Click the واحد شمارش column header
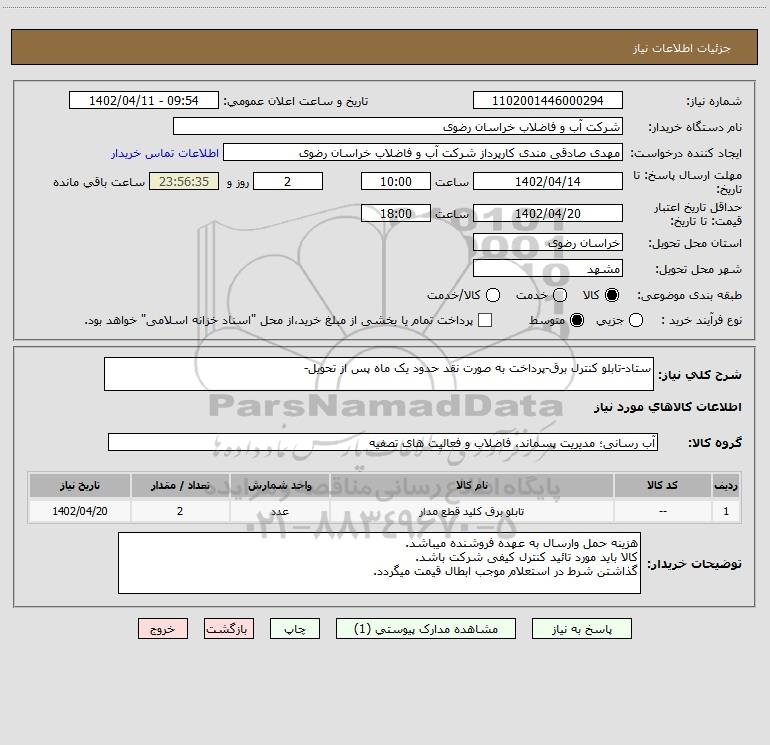 pos(279,485)
